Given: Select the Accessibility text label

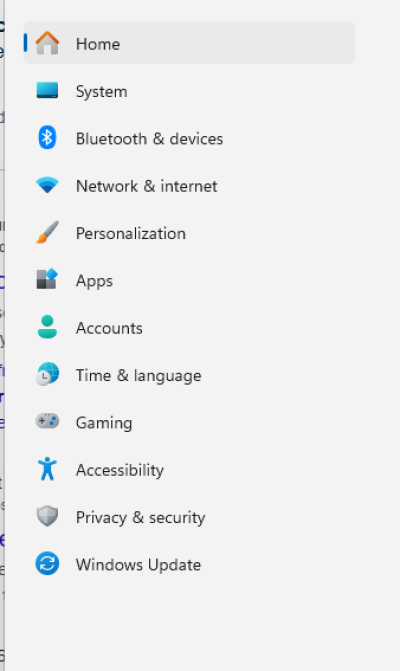Looking at the screenshot, I should pos(120,470).
